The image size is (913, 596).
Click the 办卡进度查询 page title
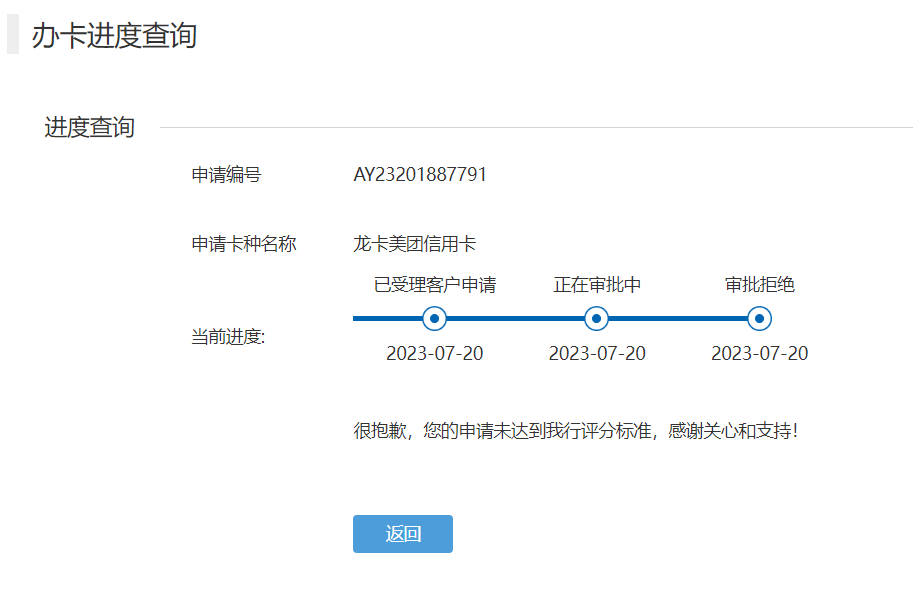(114, 35)
